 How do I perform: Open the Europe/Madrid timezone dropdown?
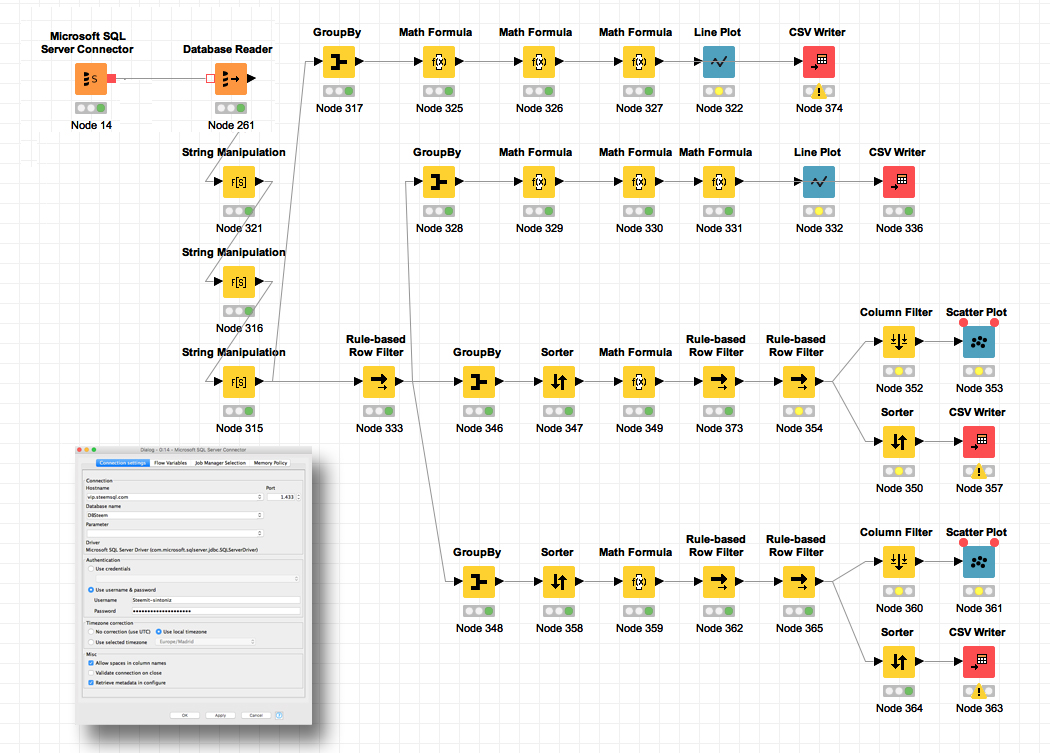206,642
